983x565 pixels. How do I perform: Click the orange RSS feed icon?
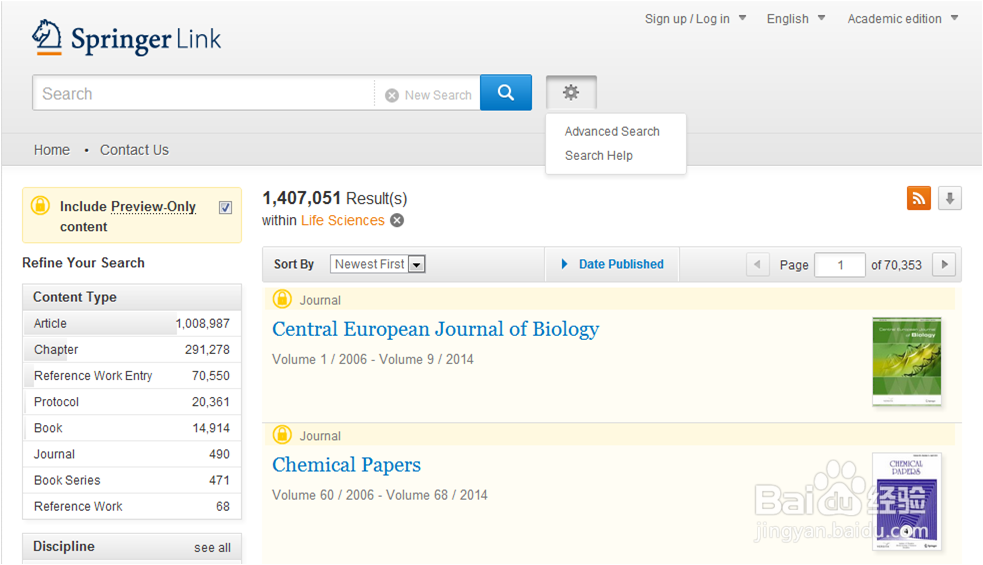click(918, 198)
